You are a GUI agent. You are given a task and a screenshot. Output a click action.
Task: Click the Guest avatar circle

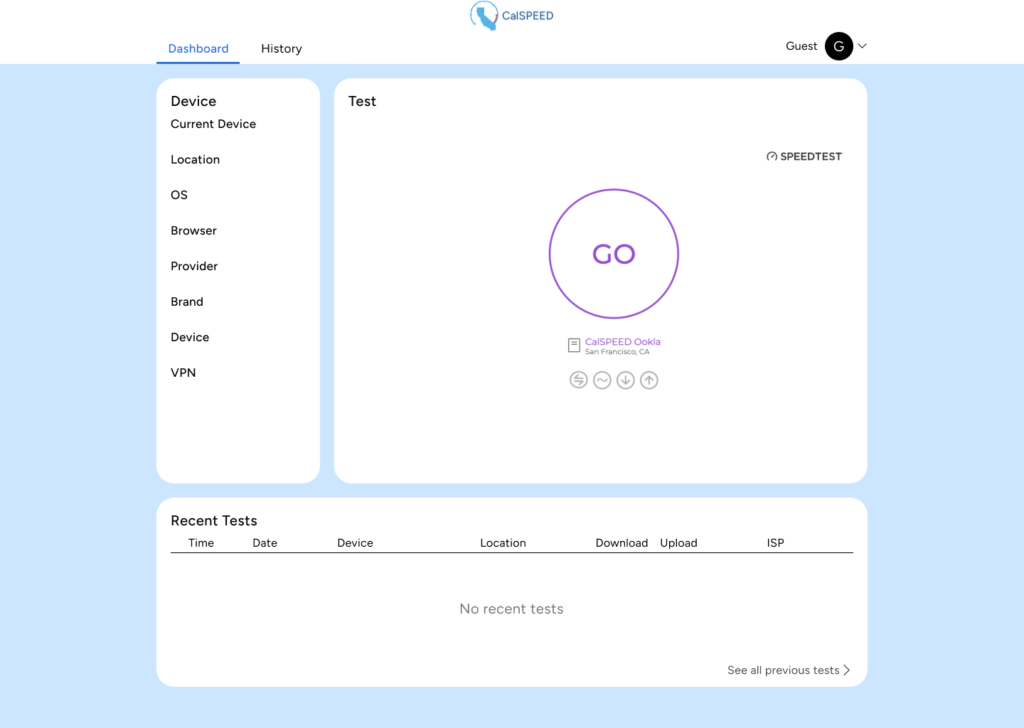tap(838, 46)
